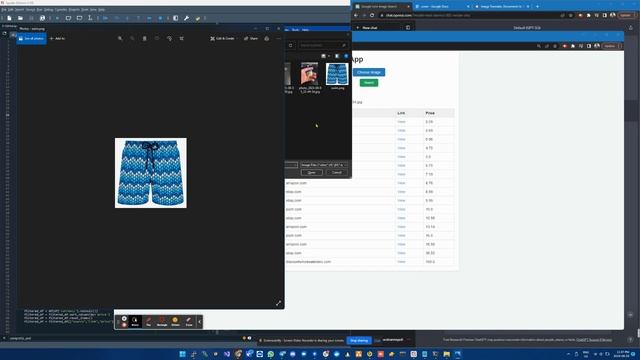The height and width of the screenshot is (360, 640).
Task: Create new file in Spyder toolbar
Action: [x=9, y=18]
